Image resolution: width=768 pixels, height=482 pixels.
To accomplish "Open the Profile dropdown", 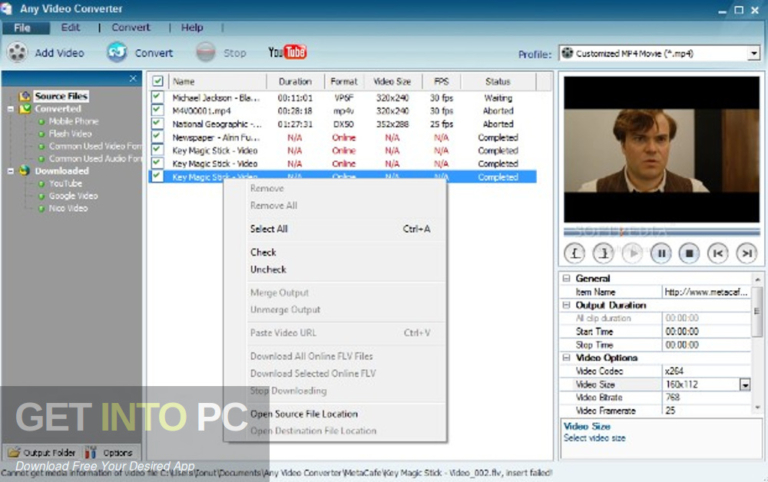I will pos(753,53).
